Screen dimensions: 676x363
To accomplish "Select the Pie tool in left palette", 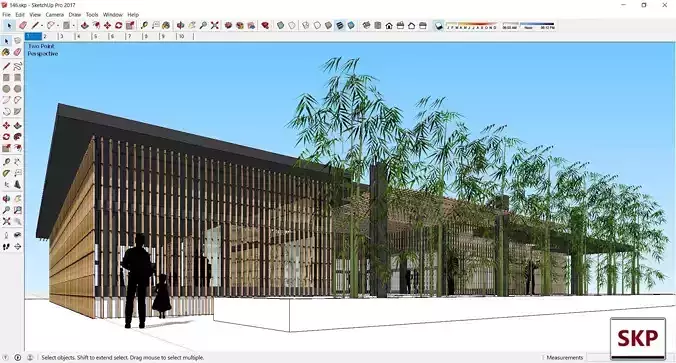I will pos(17,111).
